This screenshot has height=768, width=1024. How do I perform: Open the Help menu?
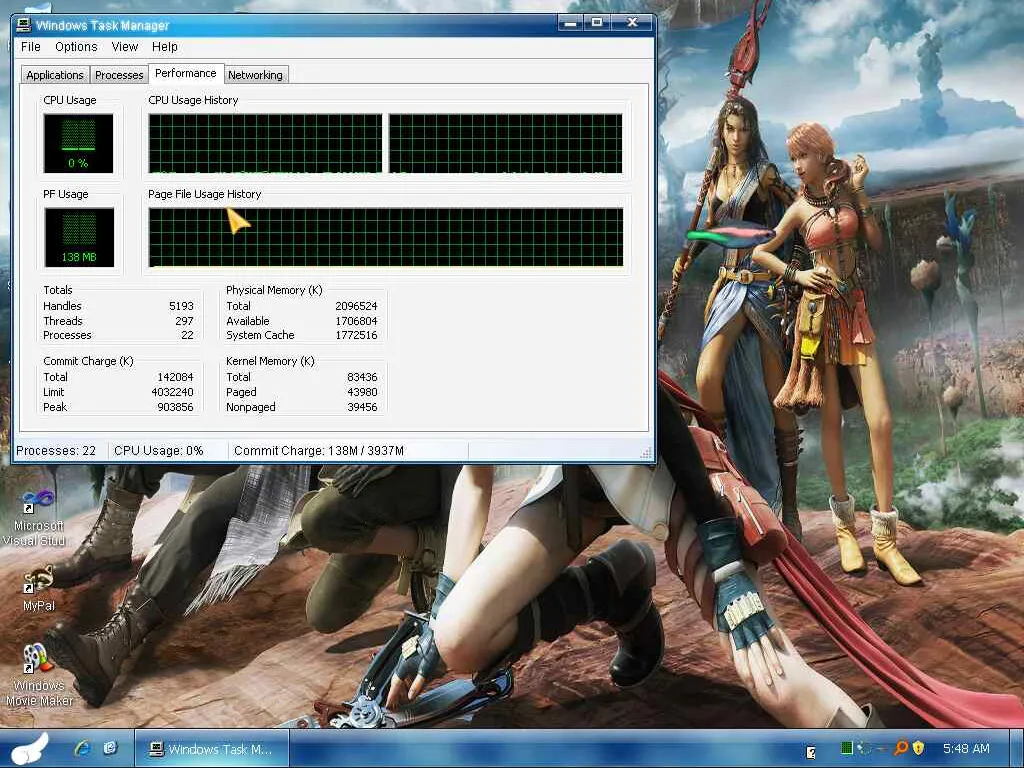click(x=165, y=47)
